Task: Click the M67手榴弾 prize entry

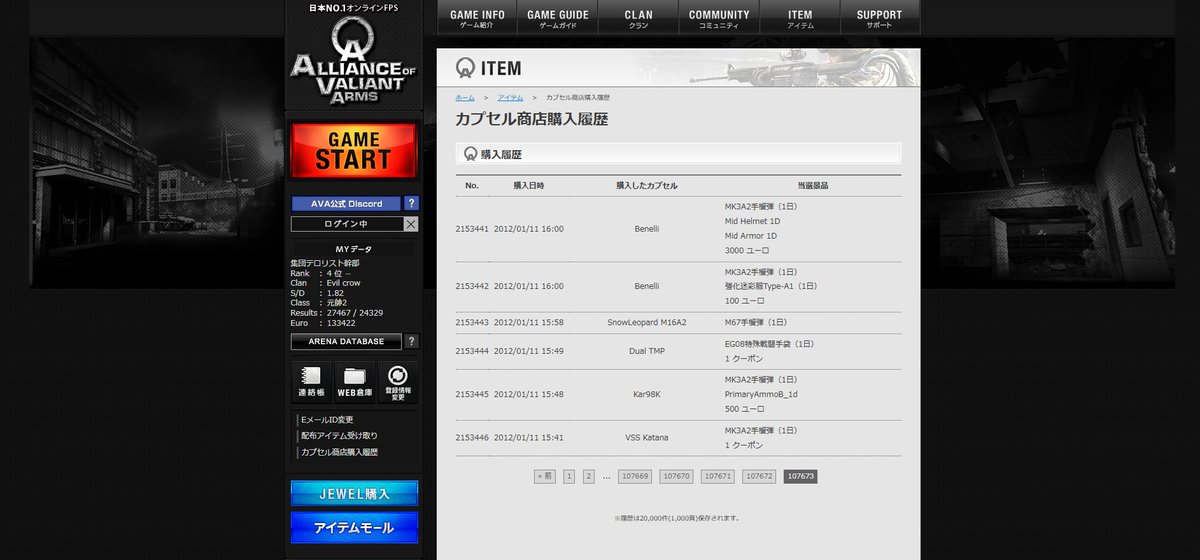Action: [x=756, y=322]
